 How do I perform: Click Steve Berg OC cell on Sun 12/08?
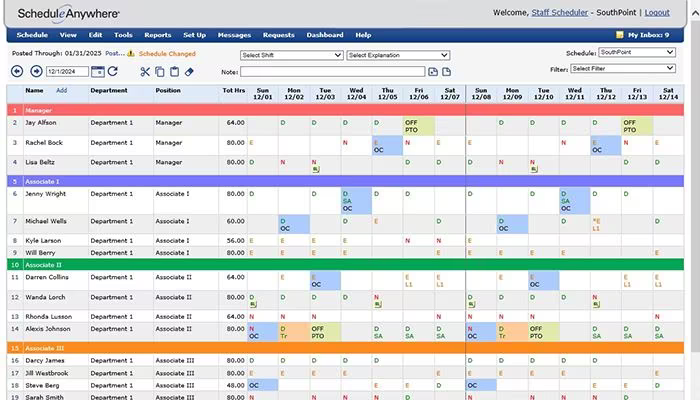[481, 385]
